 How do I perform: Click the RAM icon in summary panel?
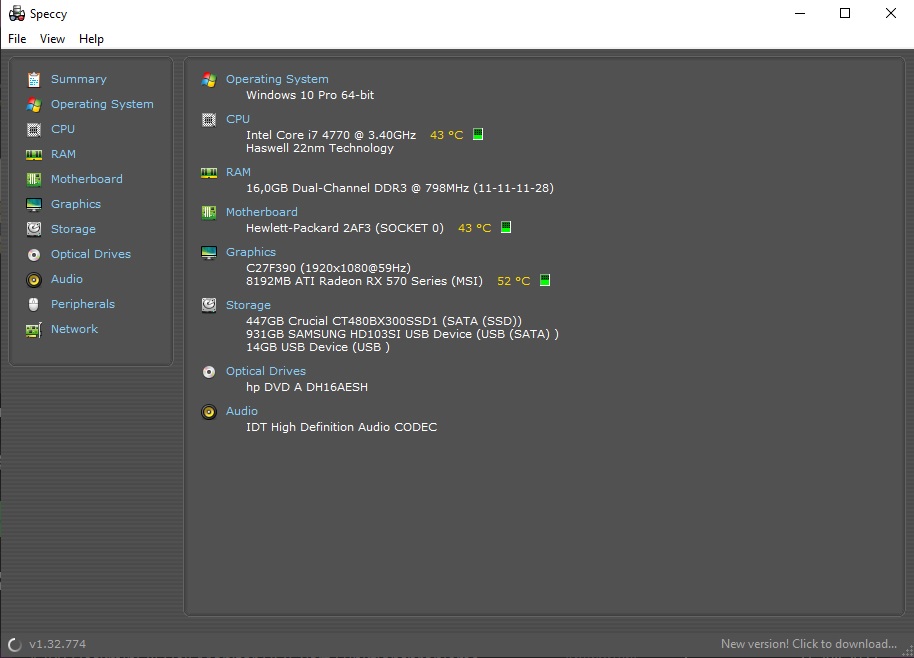point(209,173)
